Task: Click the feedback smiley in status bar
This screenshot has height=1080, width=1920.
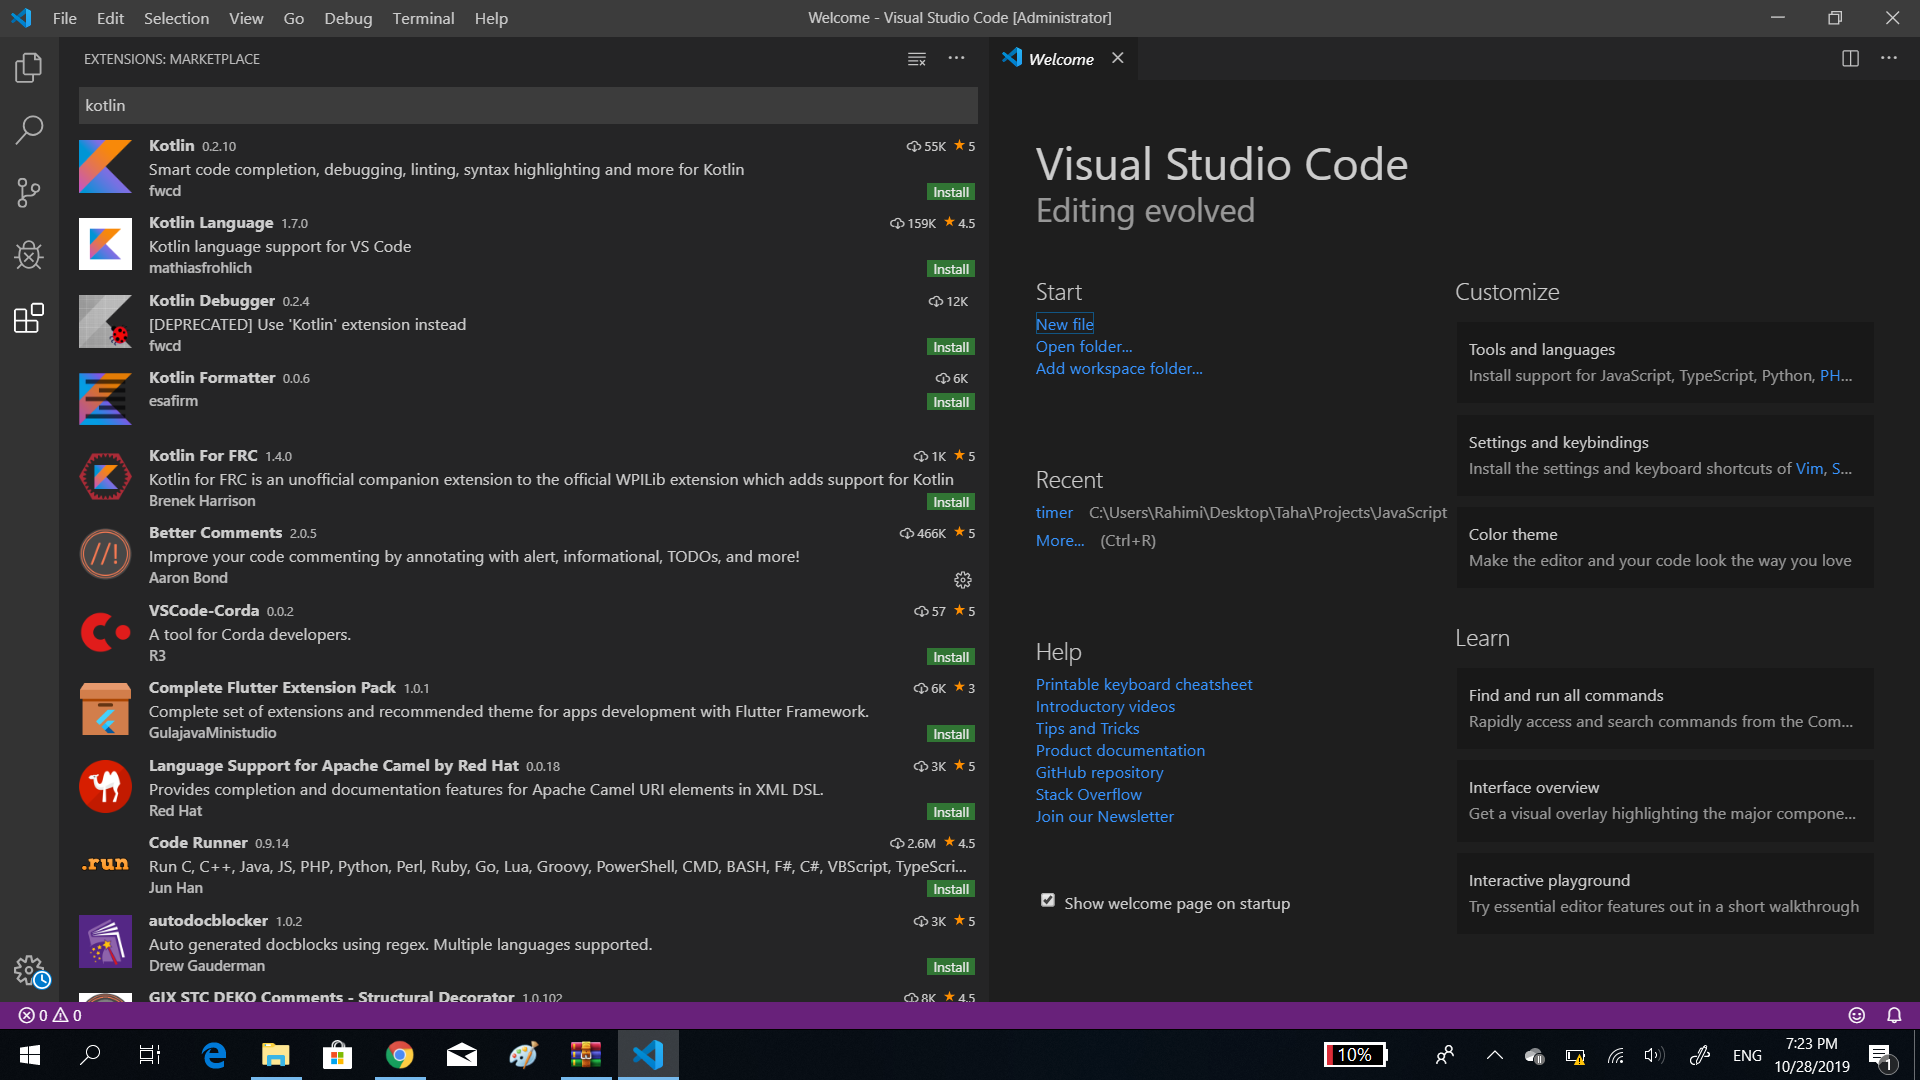Action: coord(1857,1015)
